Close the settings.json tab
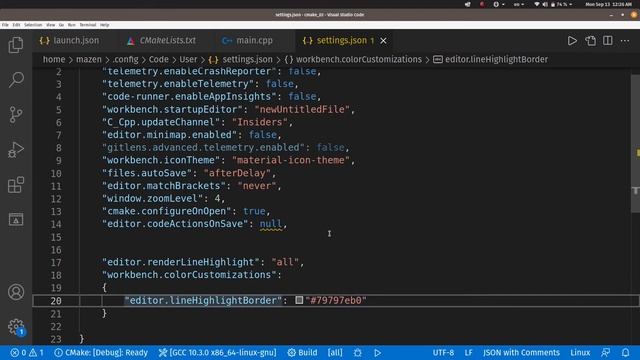640x360 pixels. point(383,41)
